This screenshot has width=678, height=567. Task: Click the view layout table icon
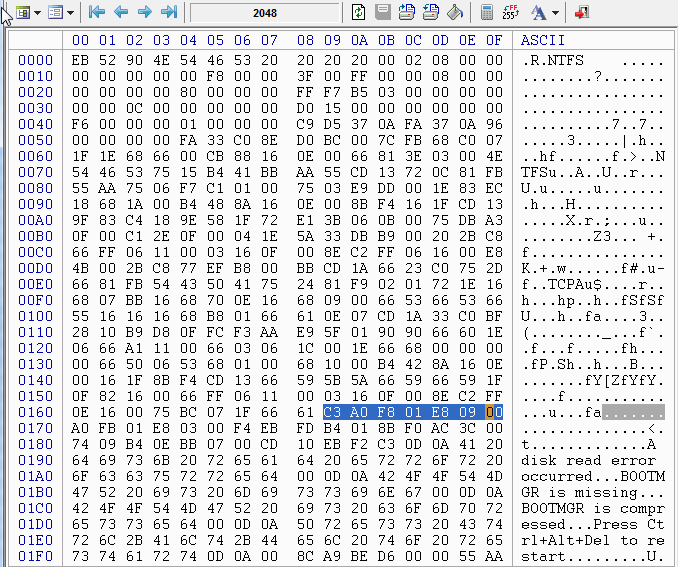22,13
